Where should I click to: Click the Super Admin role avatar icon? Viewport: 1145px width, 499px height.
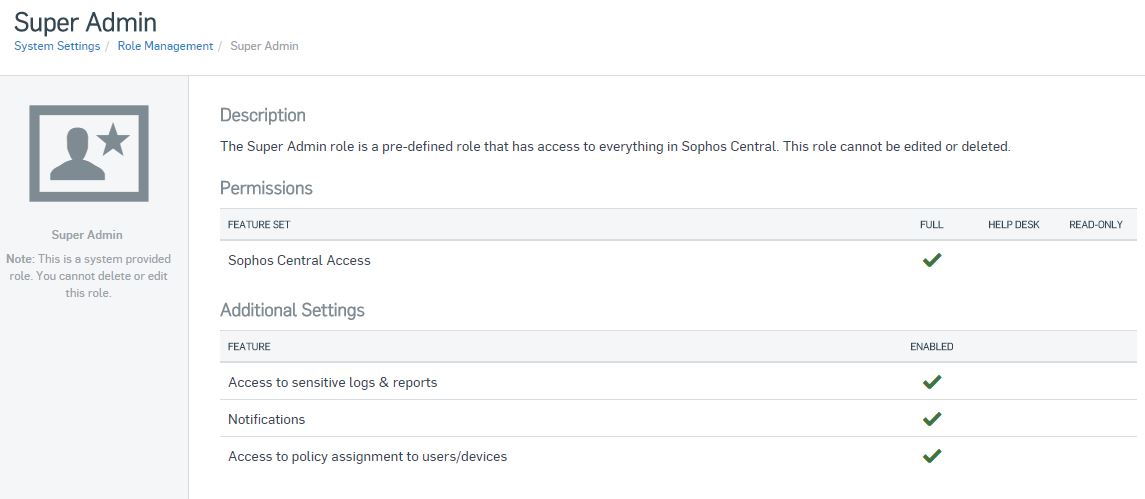coord(89,153)
